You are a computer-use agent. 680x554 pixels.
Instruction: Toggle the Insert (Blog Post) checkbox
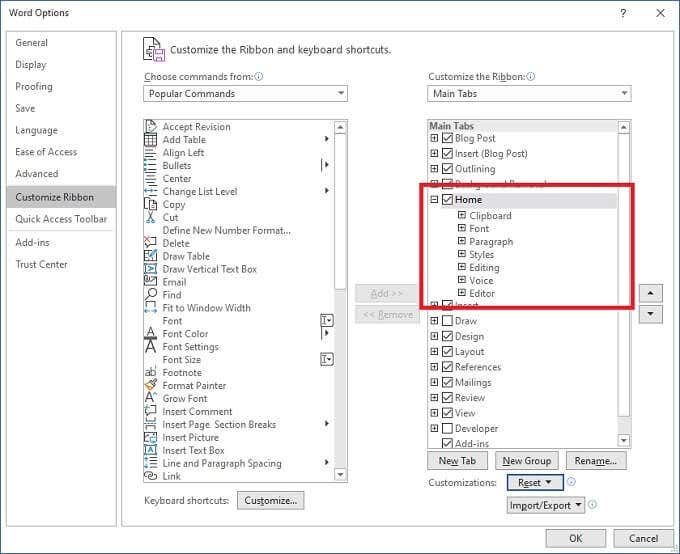(x=447, y=154)
